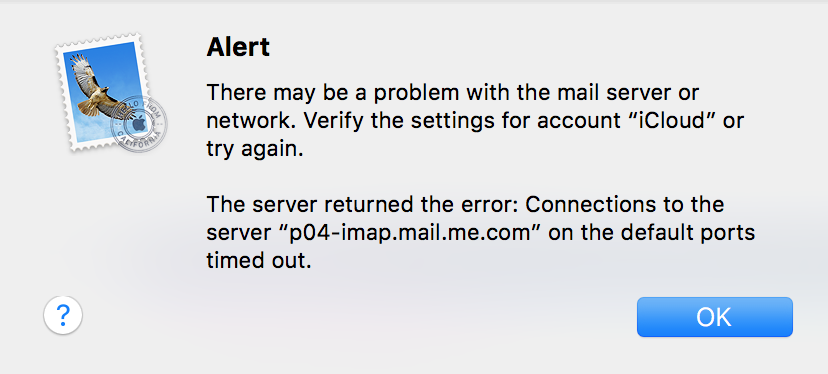Click the Mail stamp app icon
The height and width of the screenshot is (374, 828).
pyautogui.click(x=110, y=93)
